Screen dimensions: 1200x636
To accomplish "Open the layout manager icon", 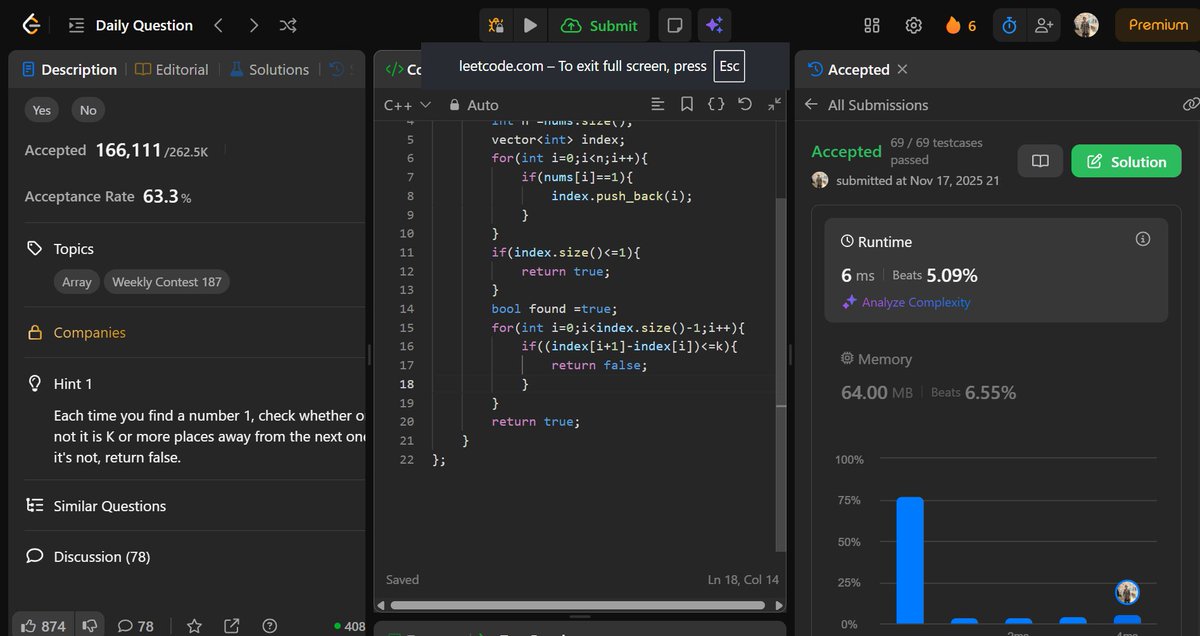I will (x=872, y=25).
